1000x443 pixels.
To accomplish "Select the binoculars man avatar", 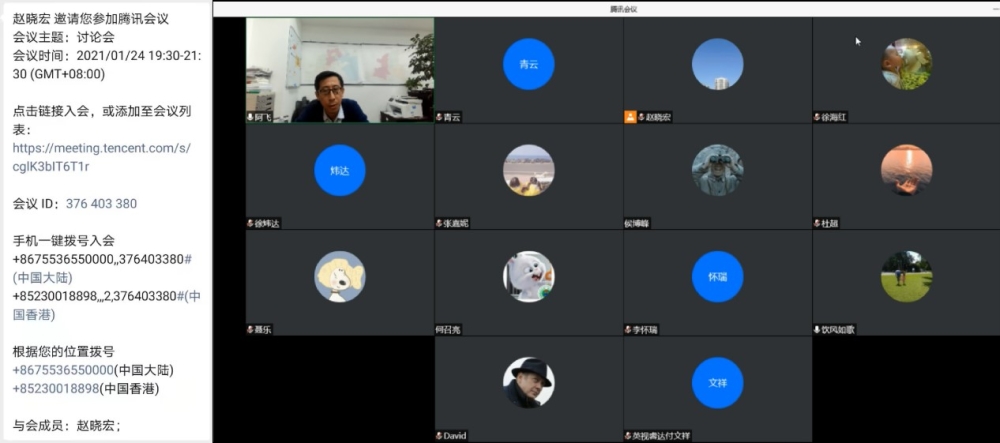I will (717, 170).
